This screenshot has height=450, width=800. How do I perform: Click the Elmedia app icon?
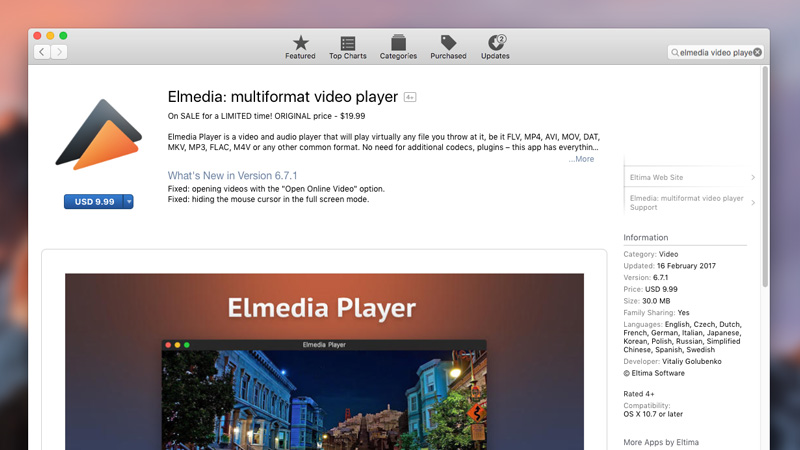tap(98, 135)
